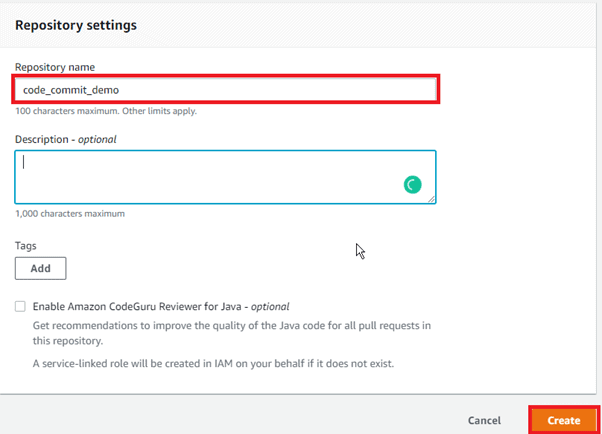Click the 'Description - optional' label
Viewport: 602px width, 434px height.
pos(66,139)
